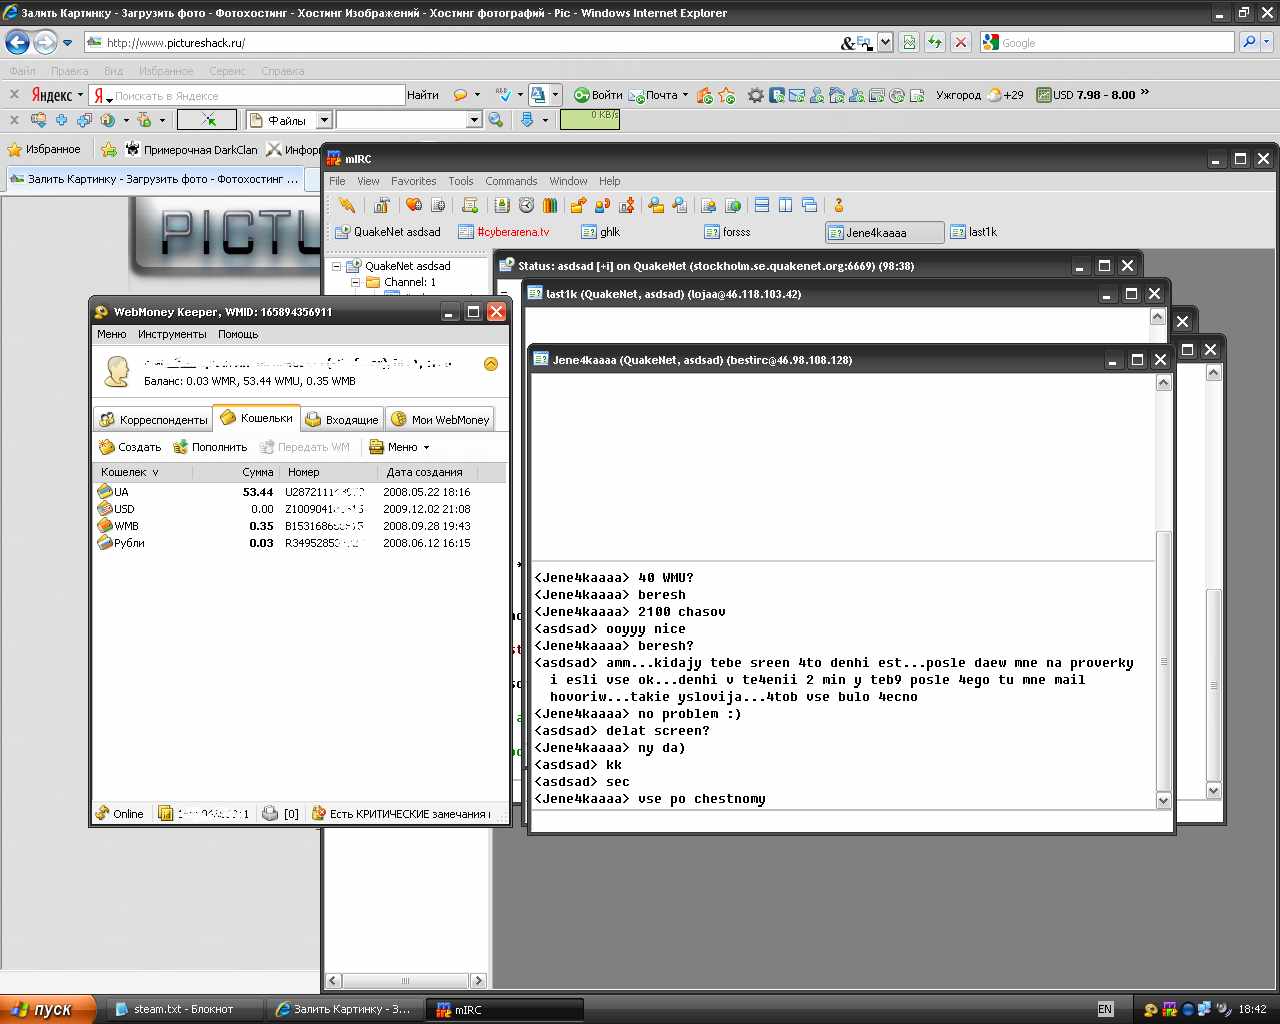Click the mIRC DCC Options icon
The width and height of the screenshot is (1280, 1024).
626,205
